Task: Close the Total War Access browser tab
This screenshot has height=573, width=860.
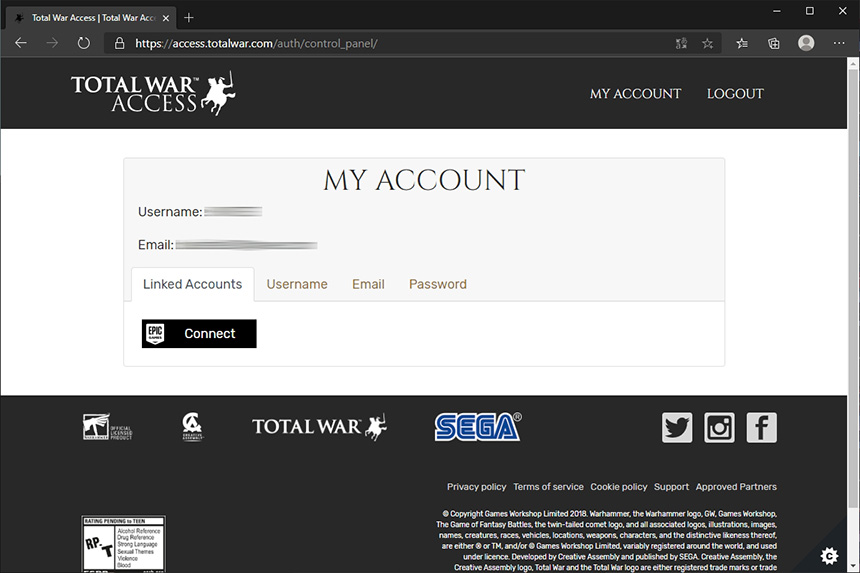Action: pos(166,18)
